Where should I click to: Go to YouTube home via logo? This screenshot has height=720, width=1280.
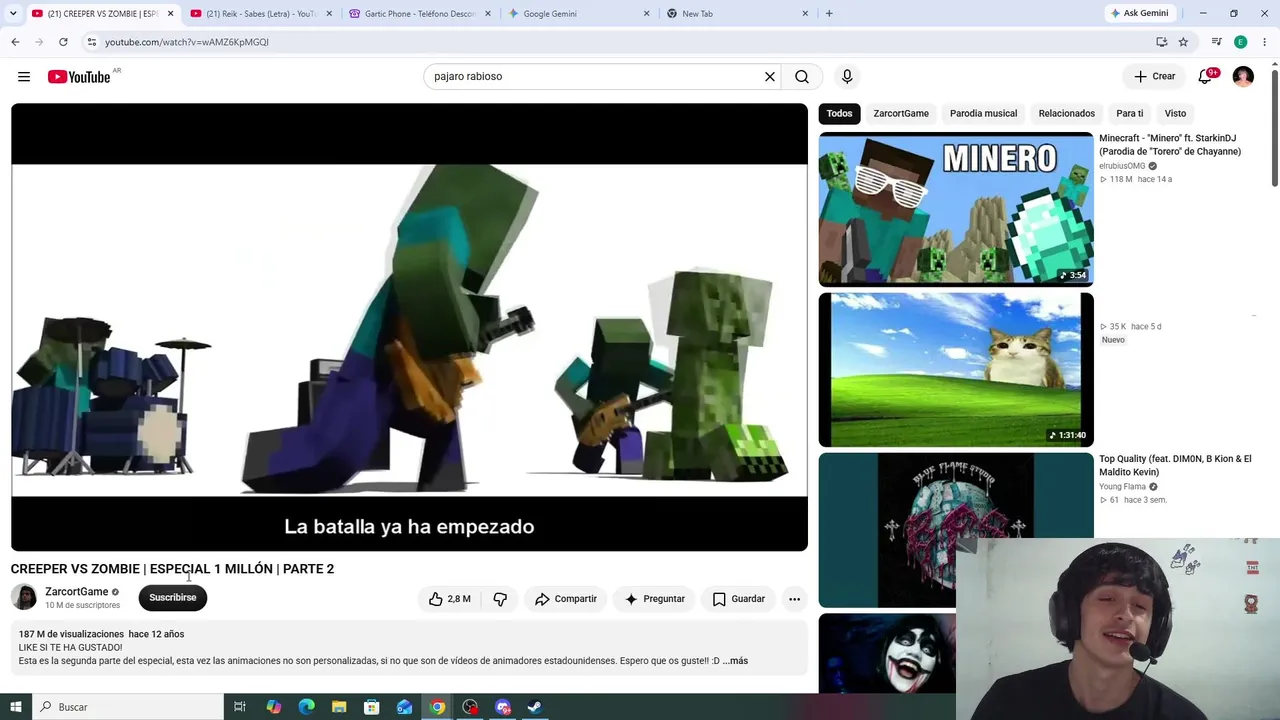[79, 77]
